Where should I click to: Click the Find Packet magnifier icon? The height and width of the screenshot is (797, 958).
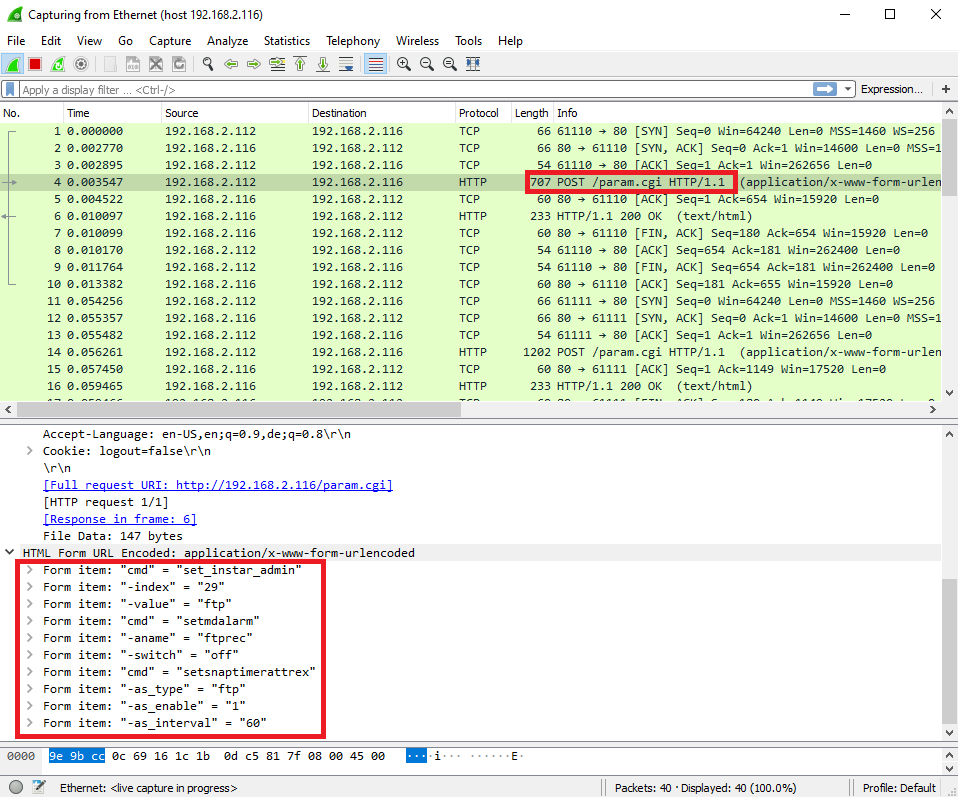208,64
